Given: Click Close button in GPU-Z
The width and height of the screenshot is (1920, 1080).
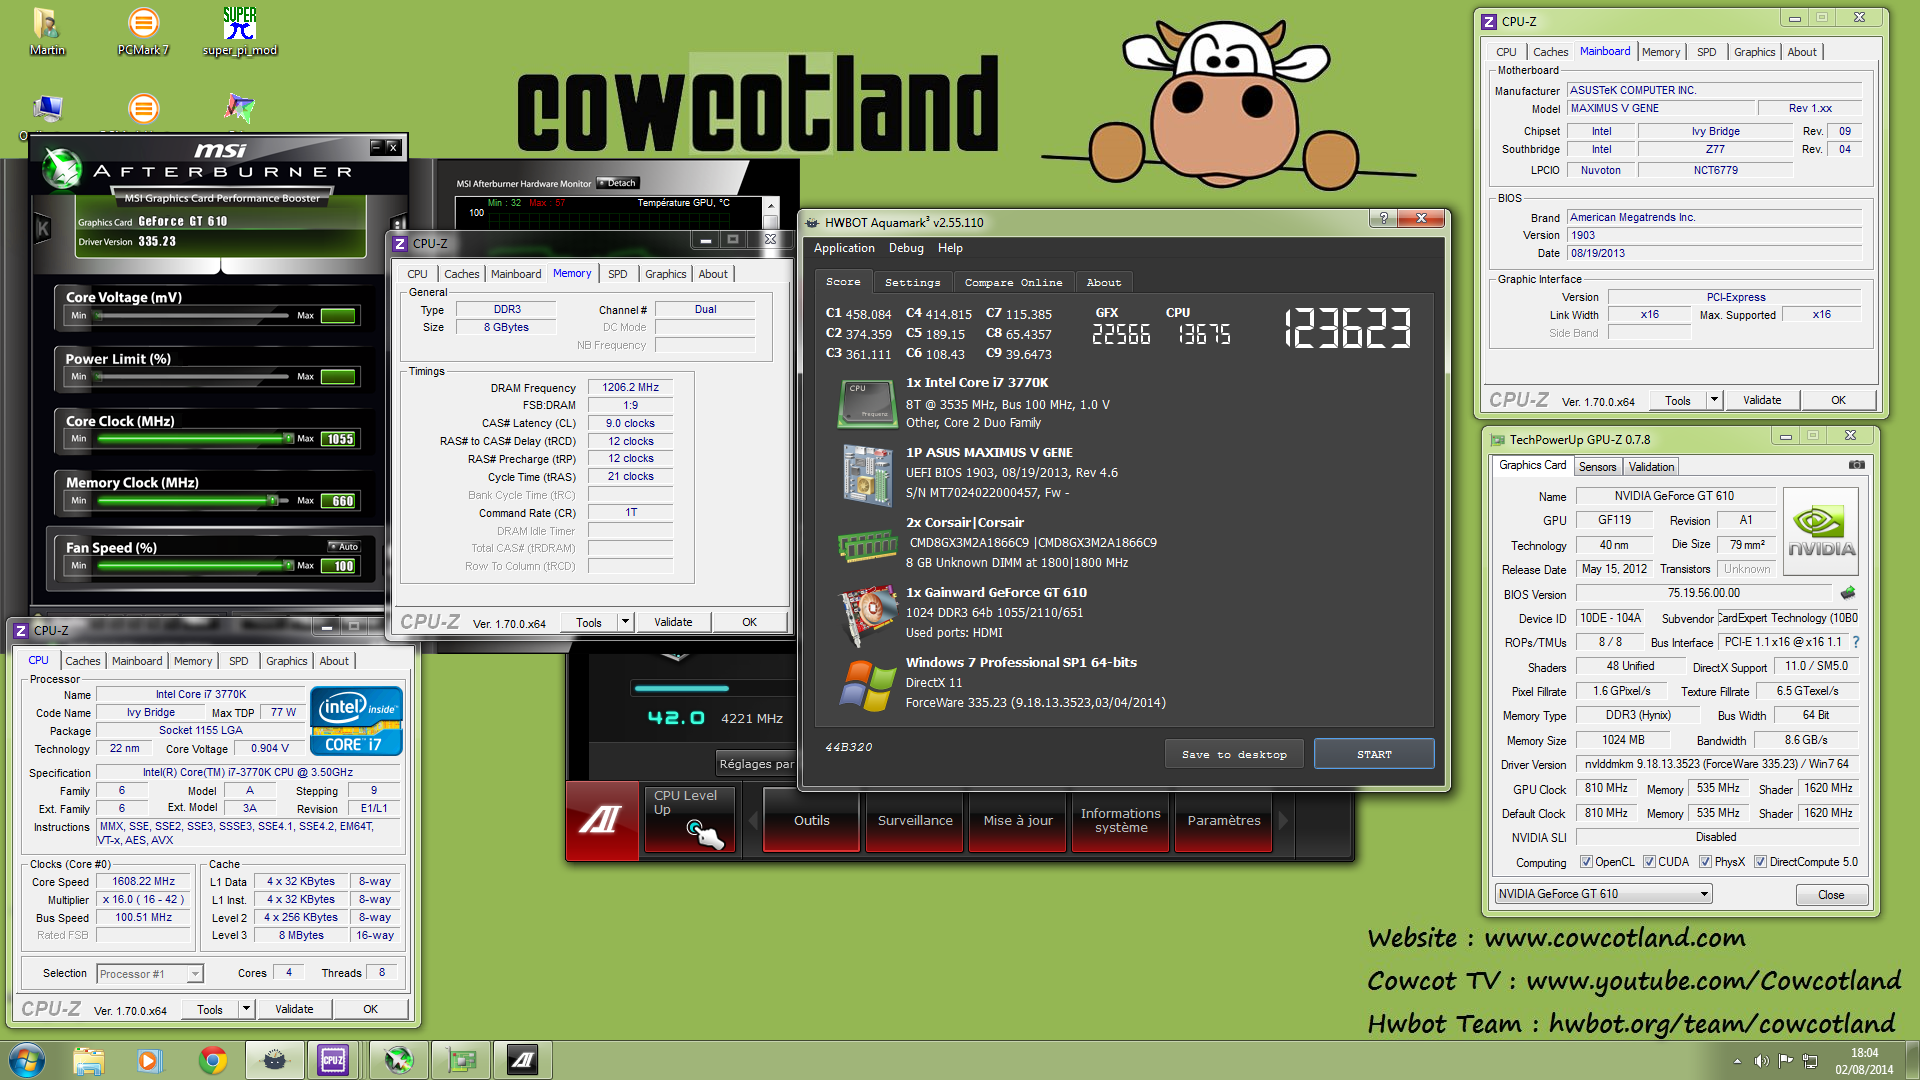Looking at the screenshot, I should pyautogui.click(x=1831, y=895).
